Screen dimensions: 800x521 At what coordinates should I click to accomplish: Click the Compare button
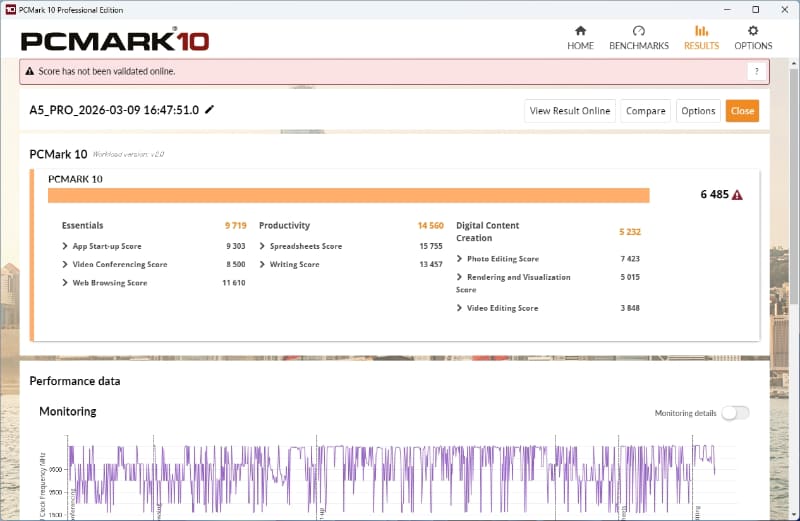645,111
